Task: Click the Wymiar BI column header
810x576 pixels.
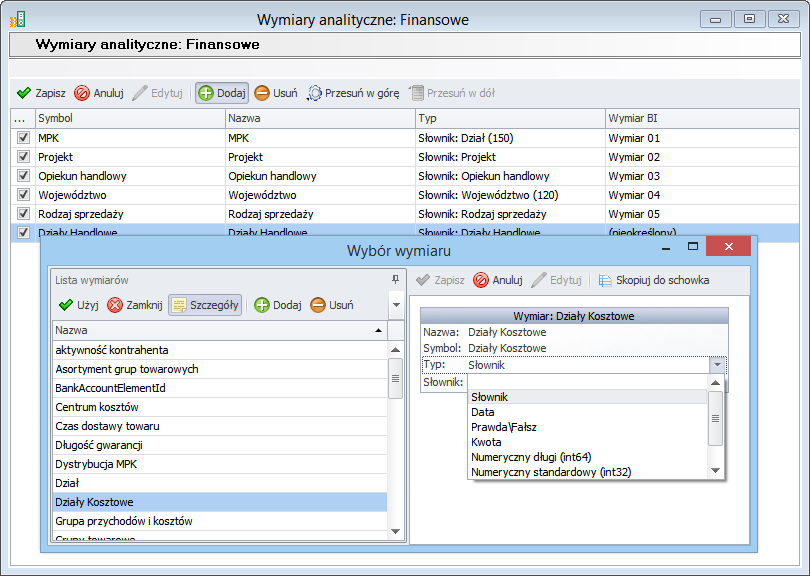Action: coord(702,118)
